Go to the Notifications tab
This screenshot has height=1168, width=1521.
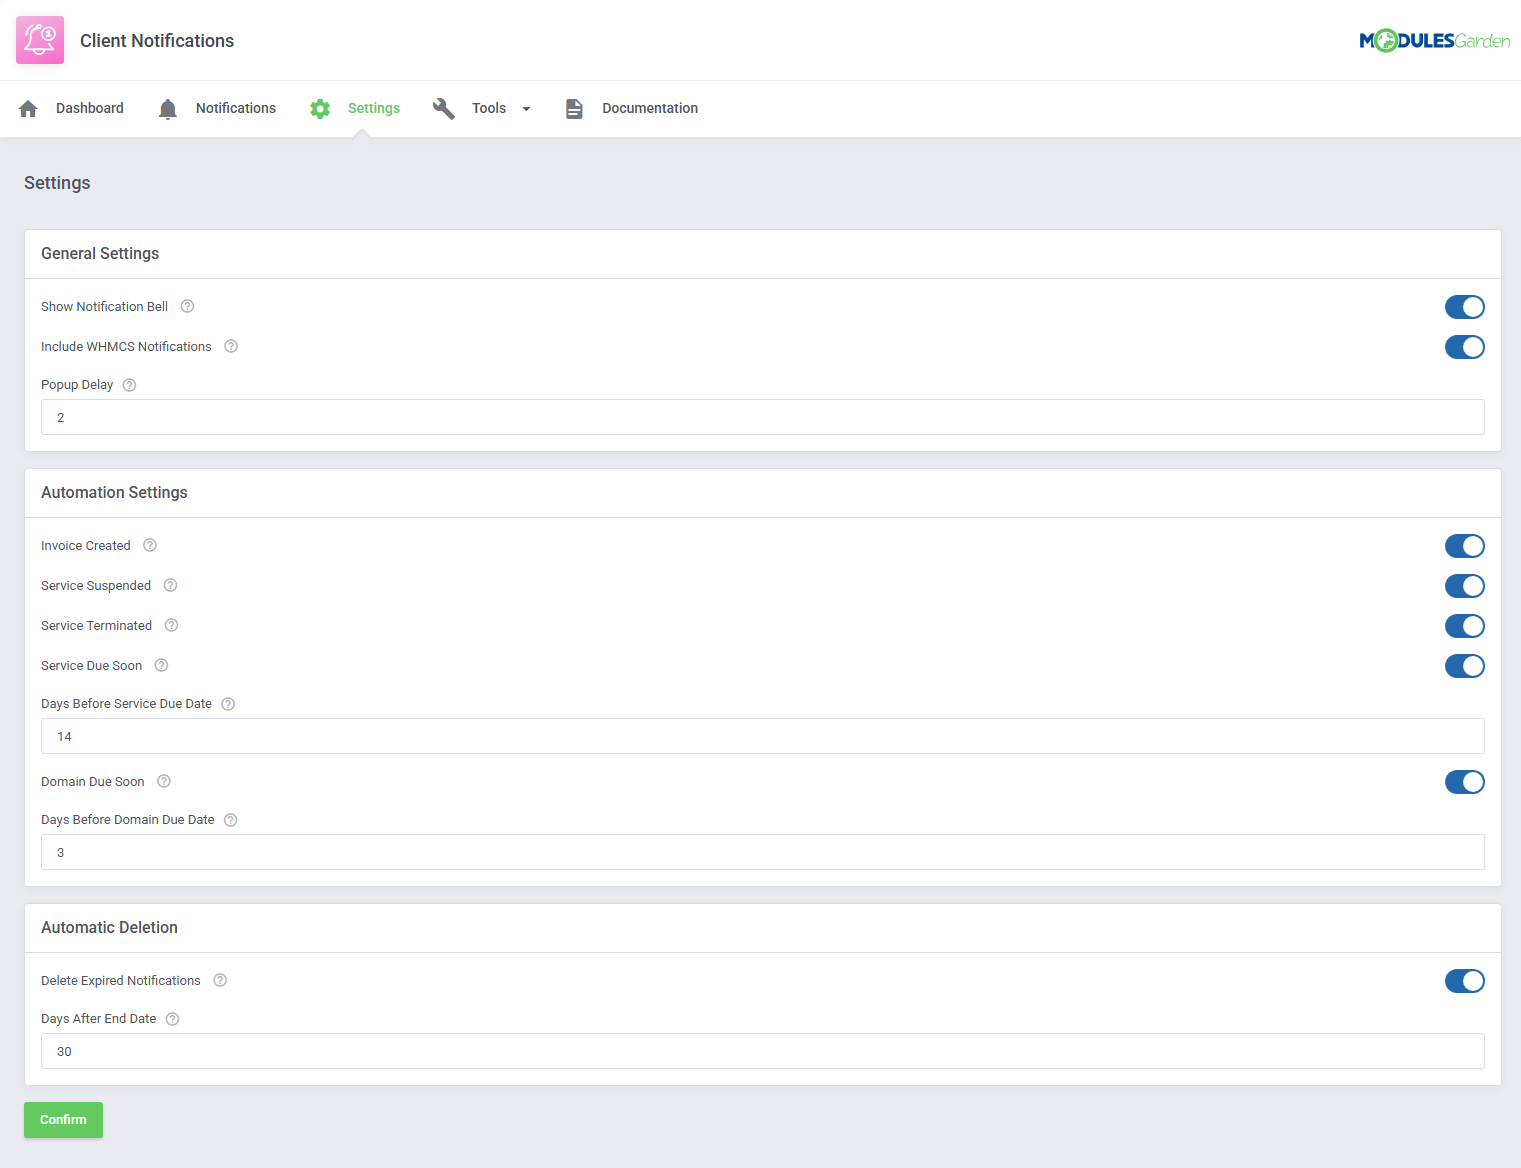click(236, 108)
